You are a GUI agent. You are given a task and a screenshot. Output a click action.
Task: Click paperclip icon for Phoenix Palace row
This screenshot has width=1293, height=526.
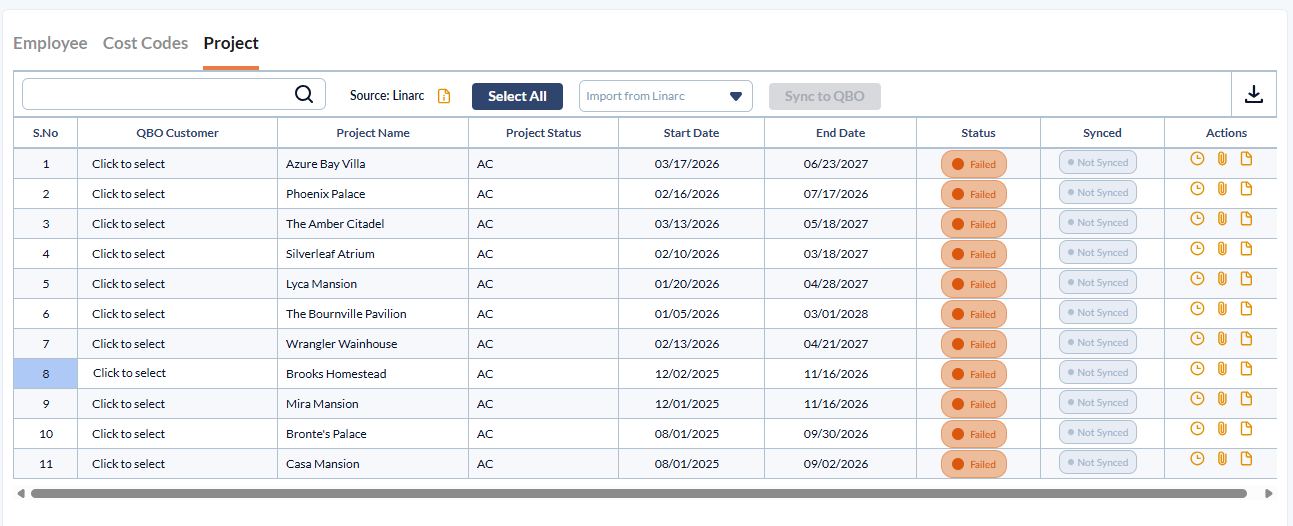coord(1222,188)
